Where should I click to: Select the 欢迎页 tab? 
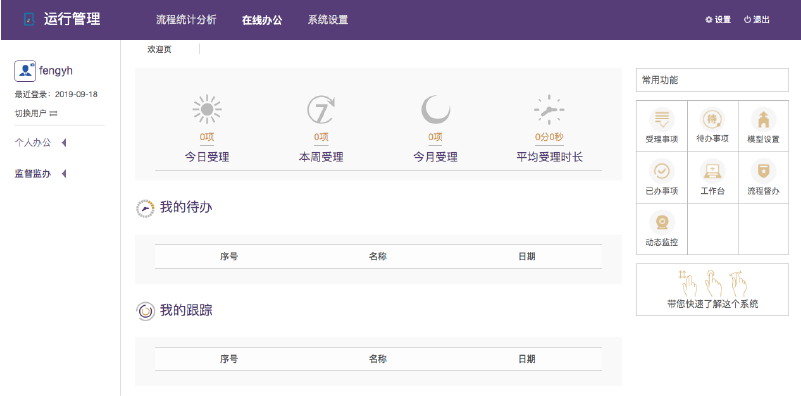tap(159, 50)
